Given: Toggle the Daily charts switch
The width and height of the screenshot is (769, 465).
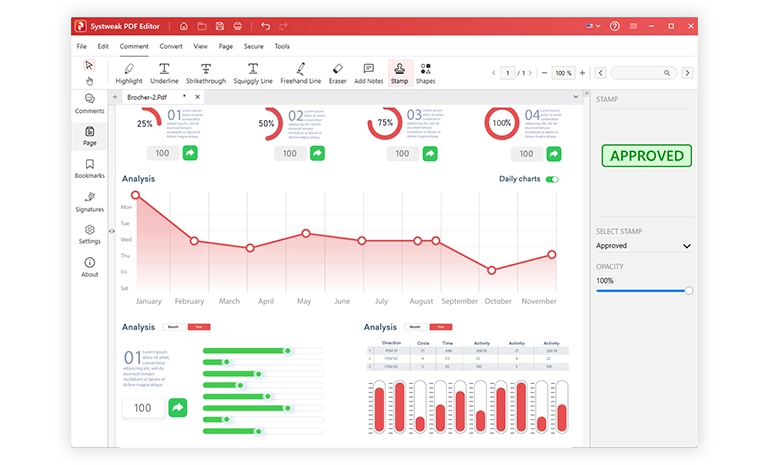Looking at the screenshot, I should tap(551, 179).
